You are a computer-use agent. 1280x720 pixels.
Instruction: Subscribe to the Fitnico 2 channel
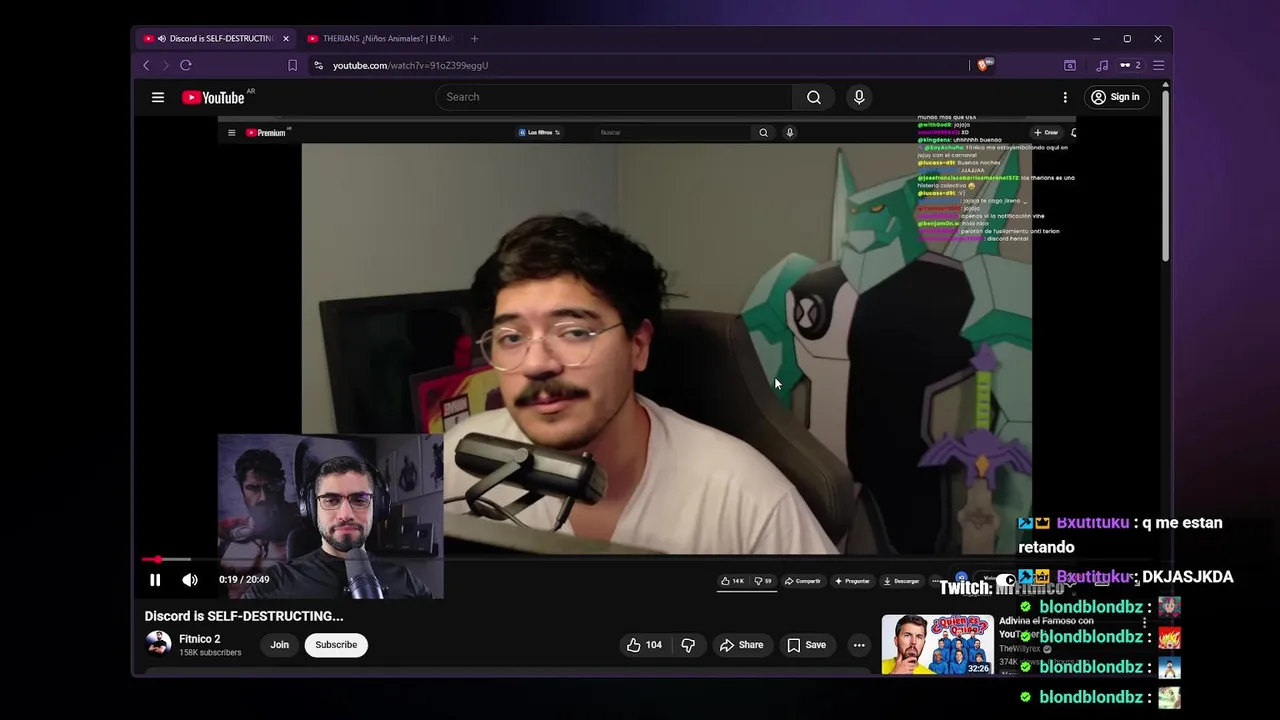tap(336, 645)
